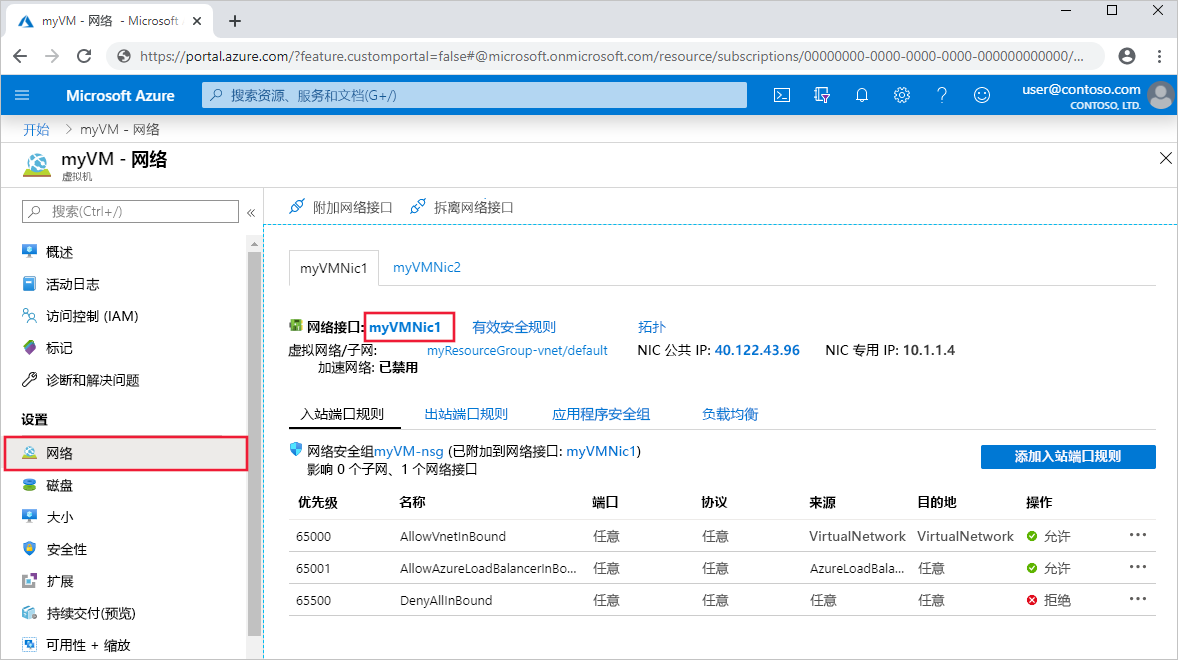Click network interface icon beside 网络接口
This screenshot has height=660, width=1178.
(296, 325)
